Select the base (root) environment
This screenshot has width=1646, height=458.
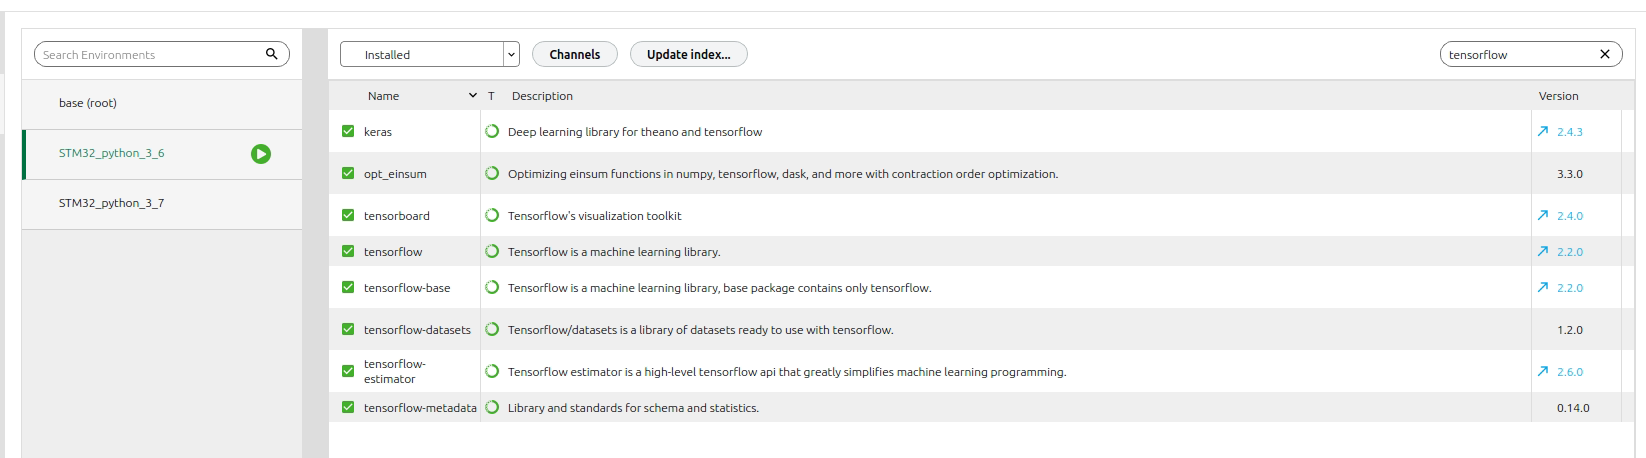162,104
